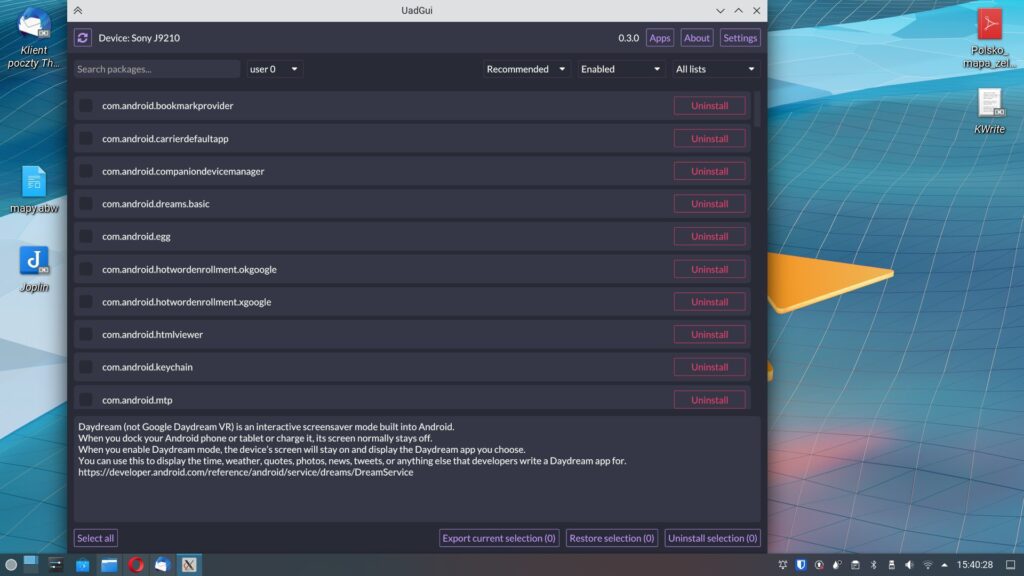Open Bitwarden shield icon in tray
The height and width of the screenshot is (576, 1024).
(801, 565)
